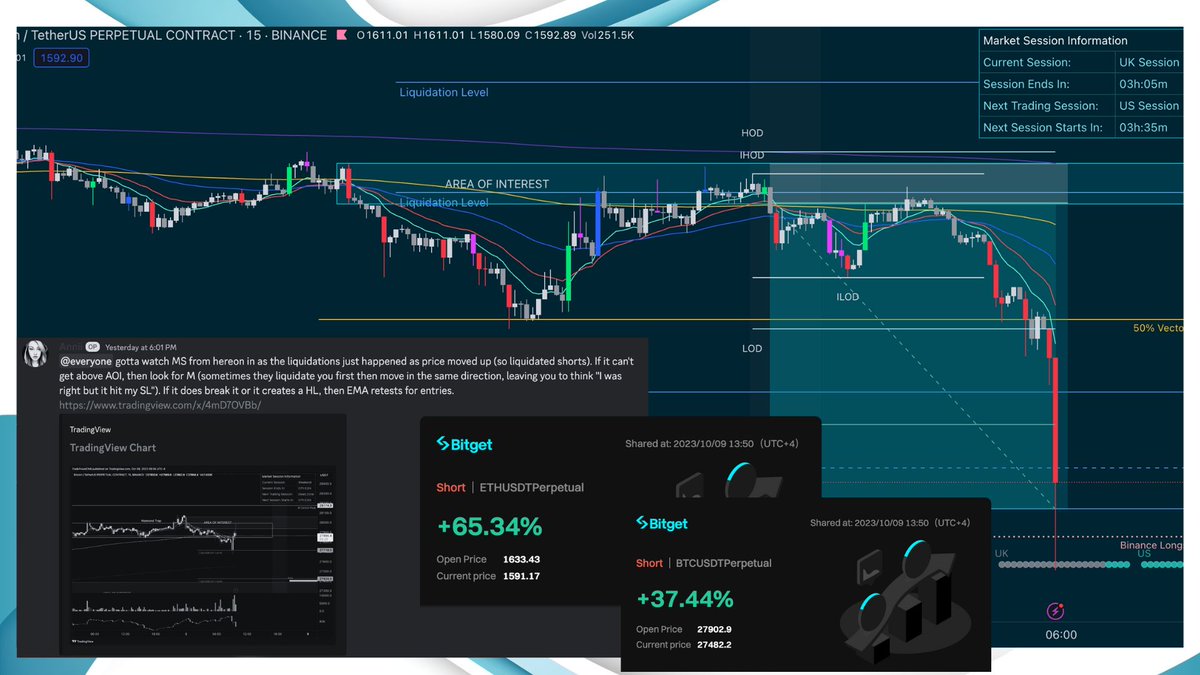1200x675 pixels.
Task: Click the 1633.43 open price value
Action: point(524,559)
